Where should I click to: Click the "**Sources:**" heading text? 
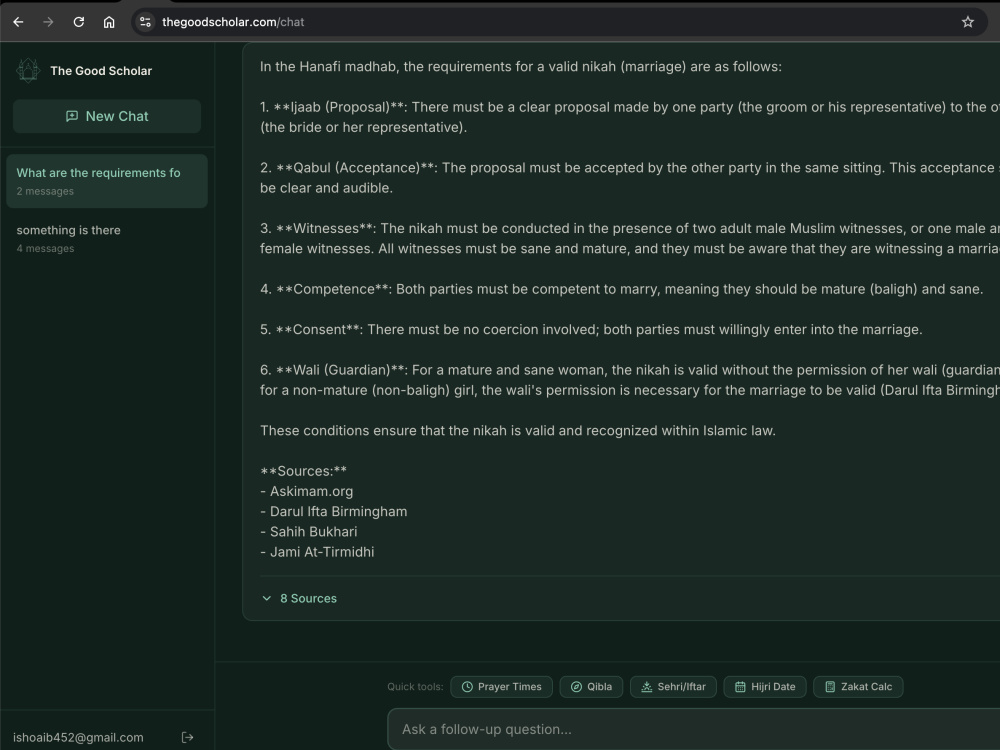(304, 471)
